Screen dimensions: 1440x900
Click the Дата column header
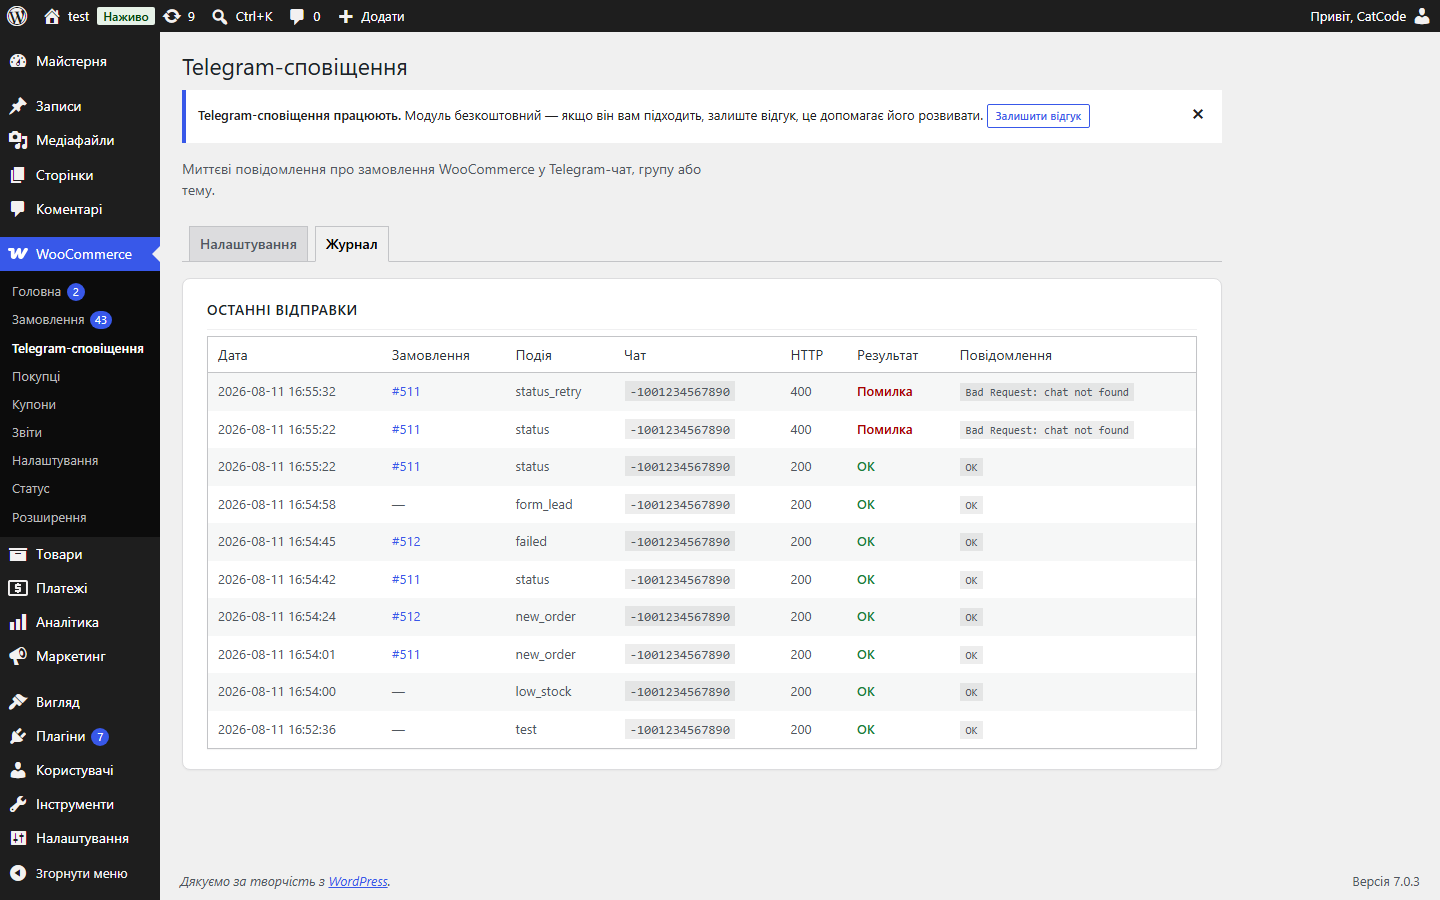233,355
